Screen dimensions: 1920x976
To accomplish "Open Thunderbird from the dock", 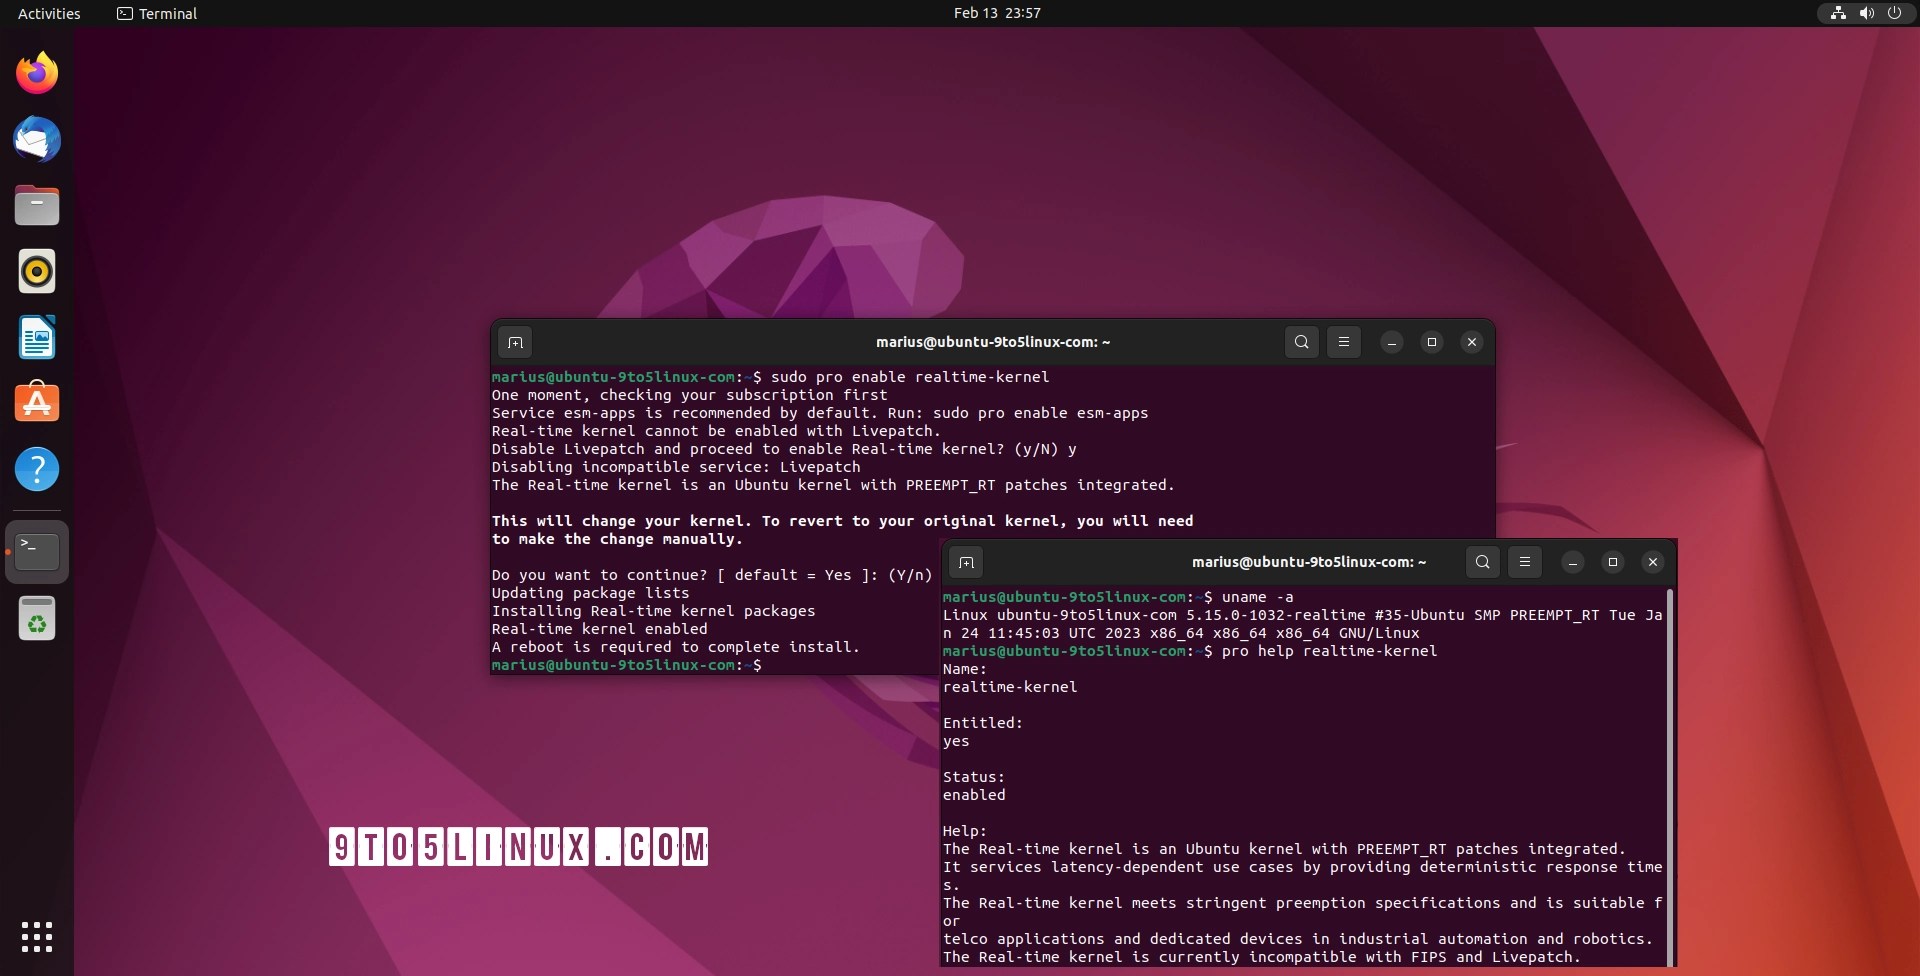I will 37,140.
